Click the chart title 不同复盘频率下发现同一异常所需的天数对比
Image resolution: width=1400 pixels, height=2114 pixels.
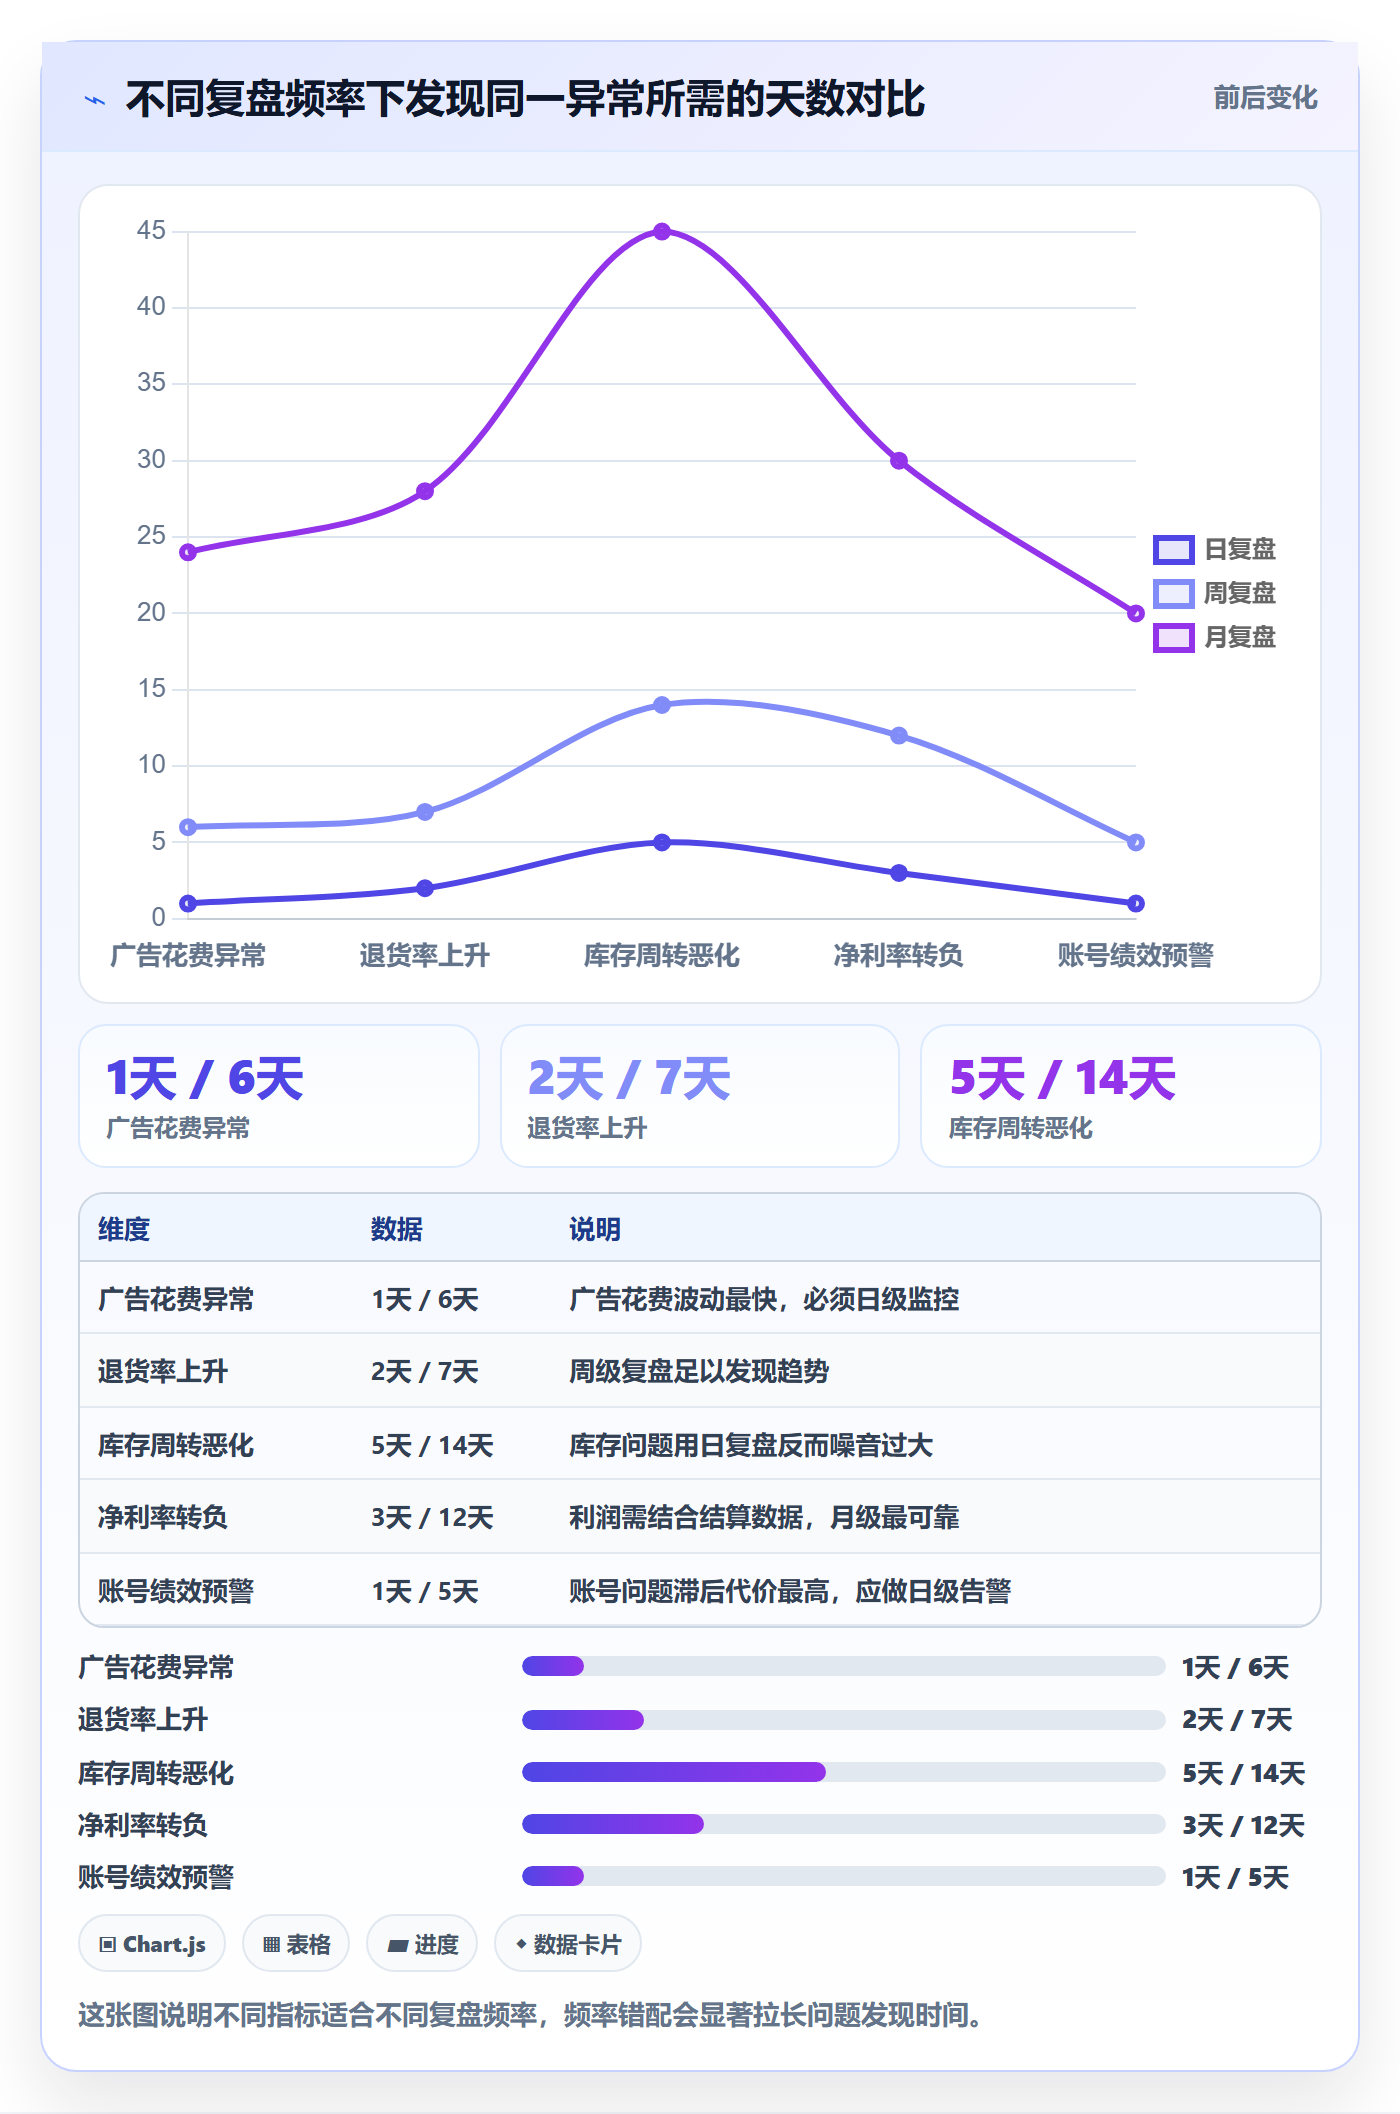click(x=525, y=99)
